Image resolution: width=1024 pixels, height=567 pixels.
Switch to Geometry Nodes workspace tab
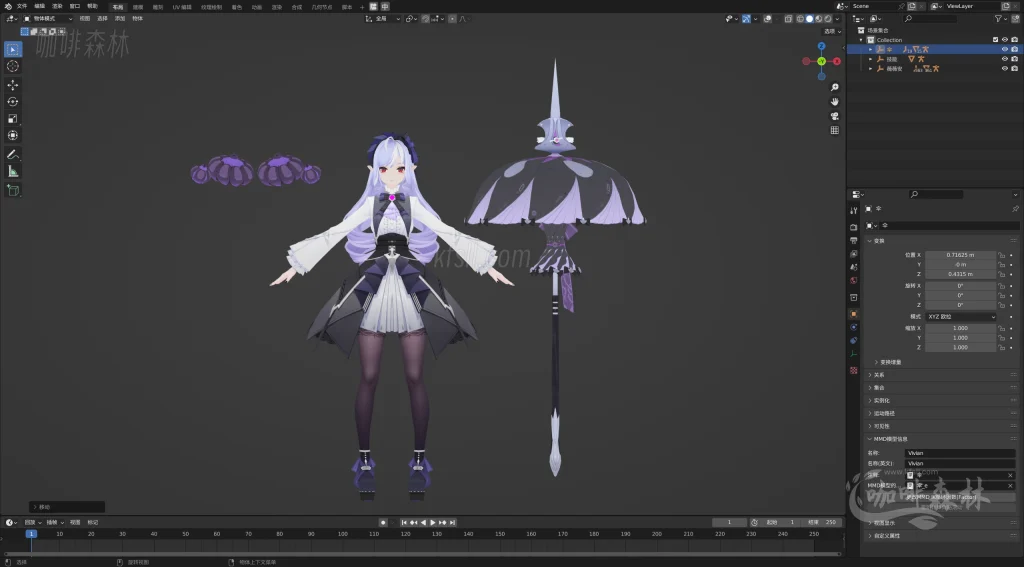click(x=321, y=7)
